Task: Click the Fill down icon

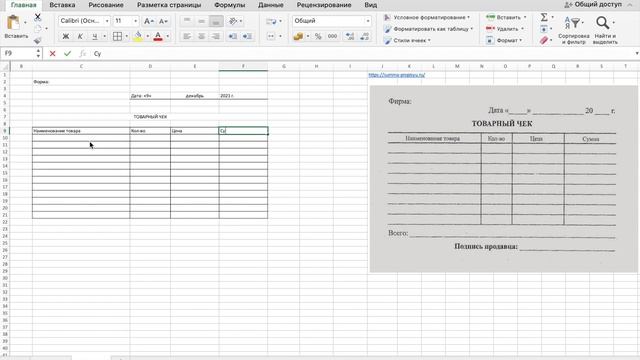Action: pyautogui.click(x=544, y=29)
